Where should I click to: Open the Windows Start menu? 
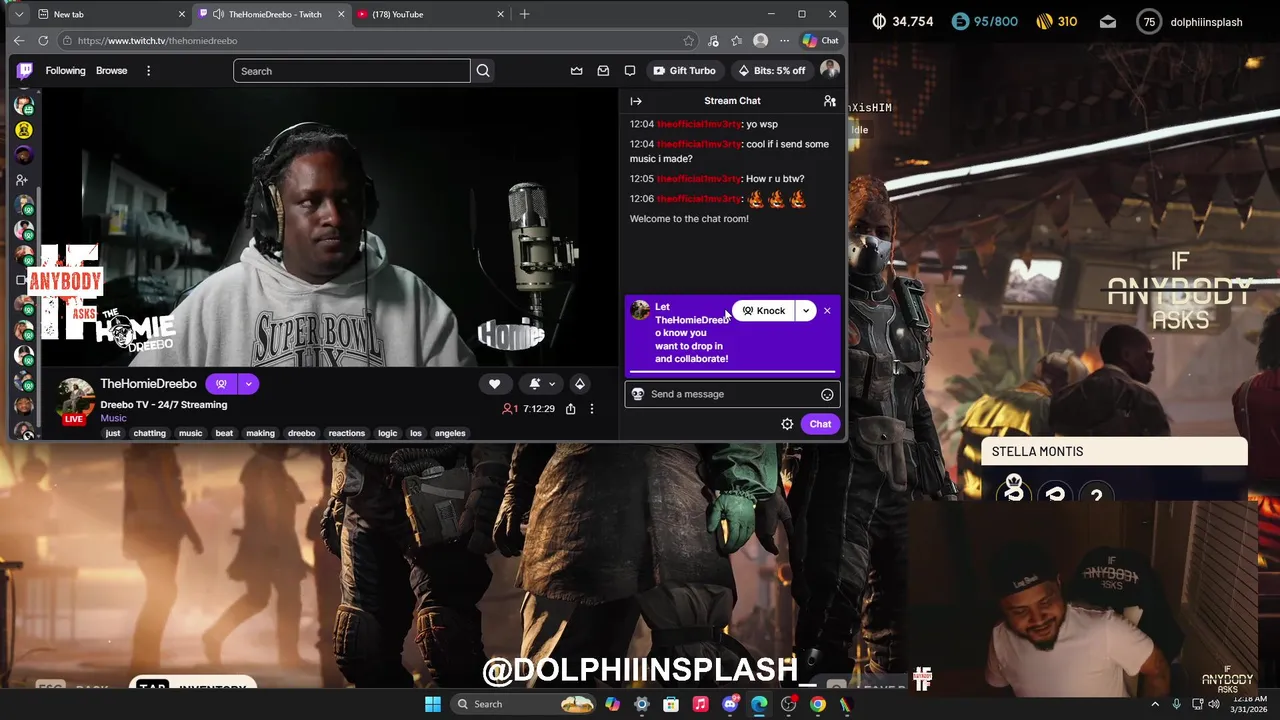point(433,704)
